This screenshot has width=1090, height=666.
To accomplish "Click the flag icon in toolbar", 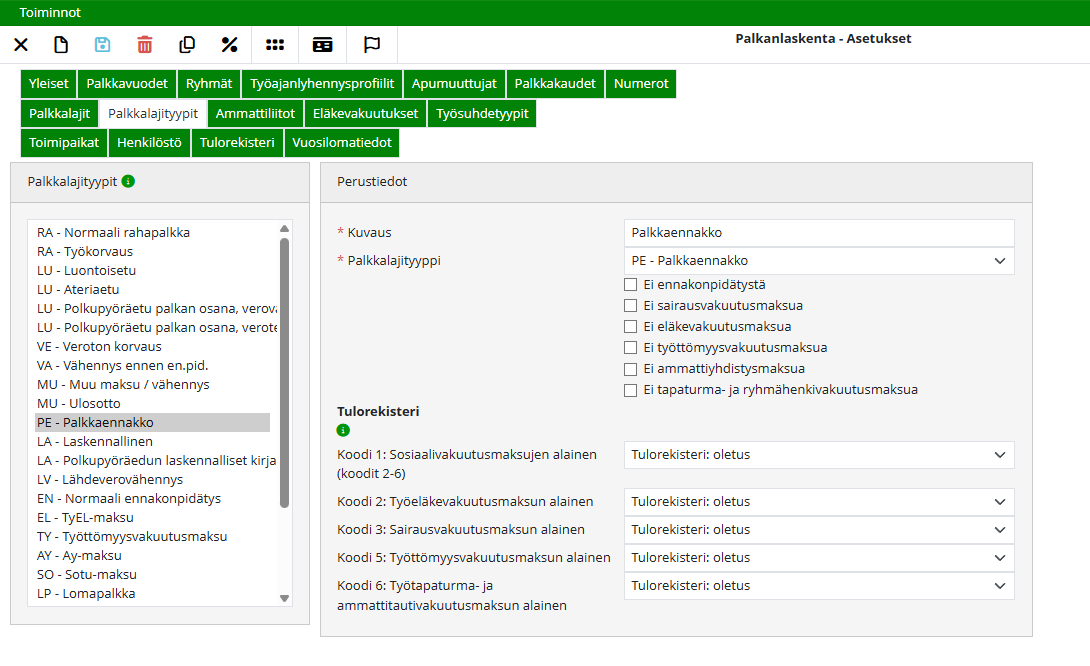I will pos(371,44).
